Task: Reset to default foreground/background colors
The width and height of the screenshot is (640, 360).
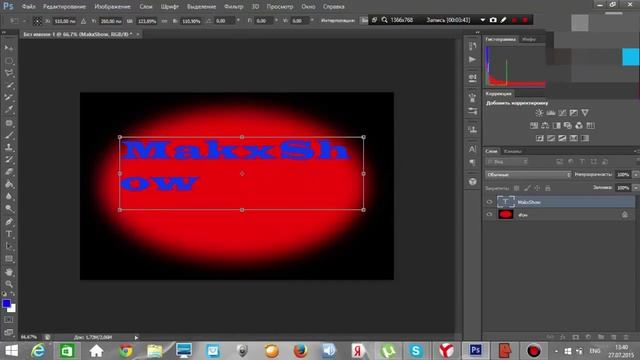Action: pos(4,294)
